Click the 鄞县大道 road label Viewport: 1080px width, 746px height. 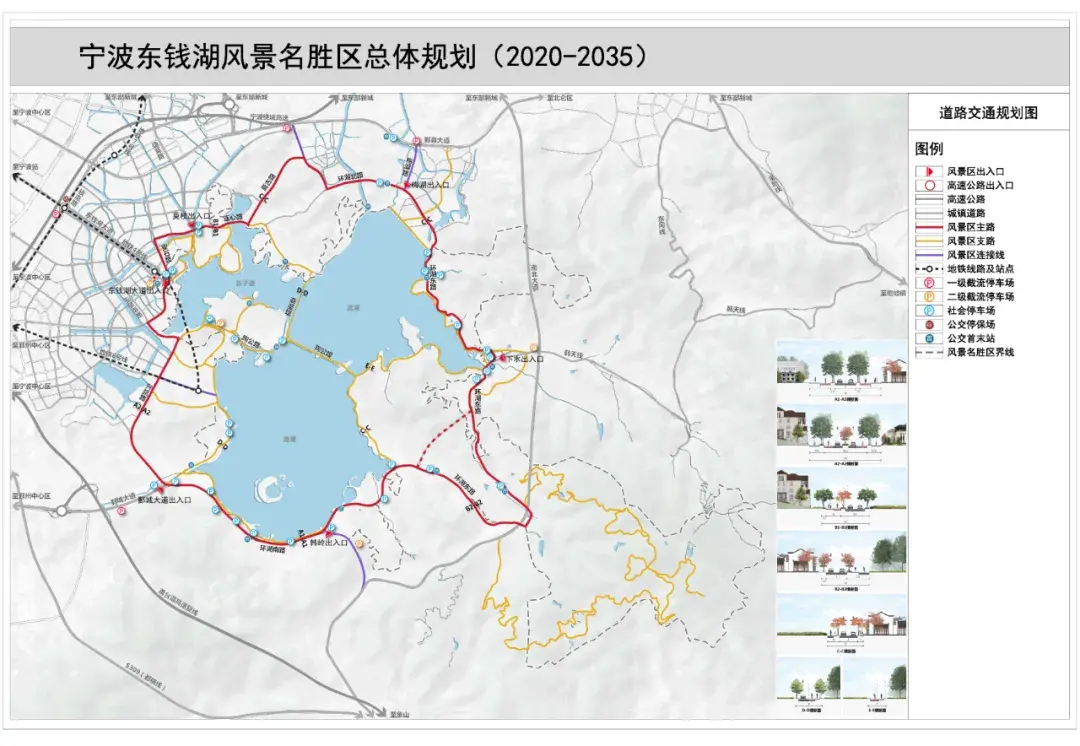click(437, 141)
